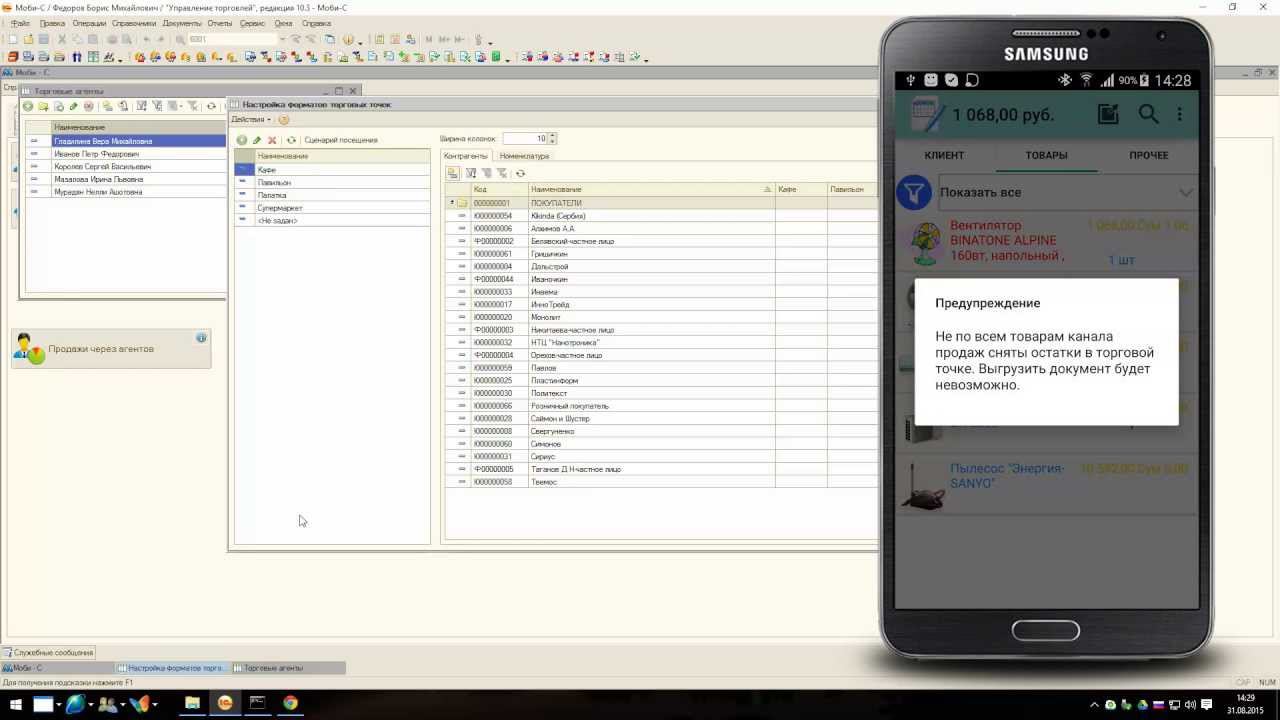Open the Файл menu
The width and height of the screenshot is (1280, 720).
pos(20,23)
